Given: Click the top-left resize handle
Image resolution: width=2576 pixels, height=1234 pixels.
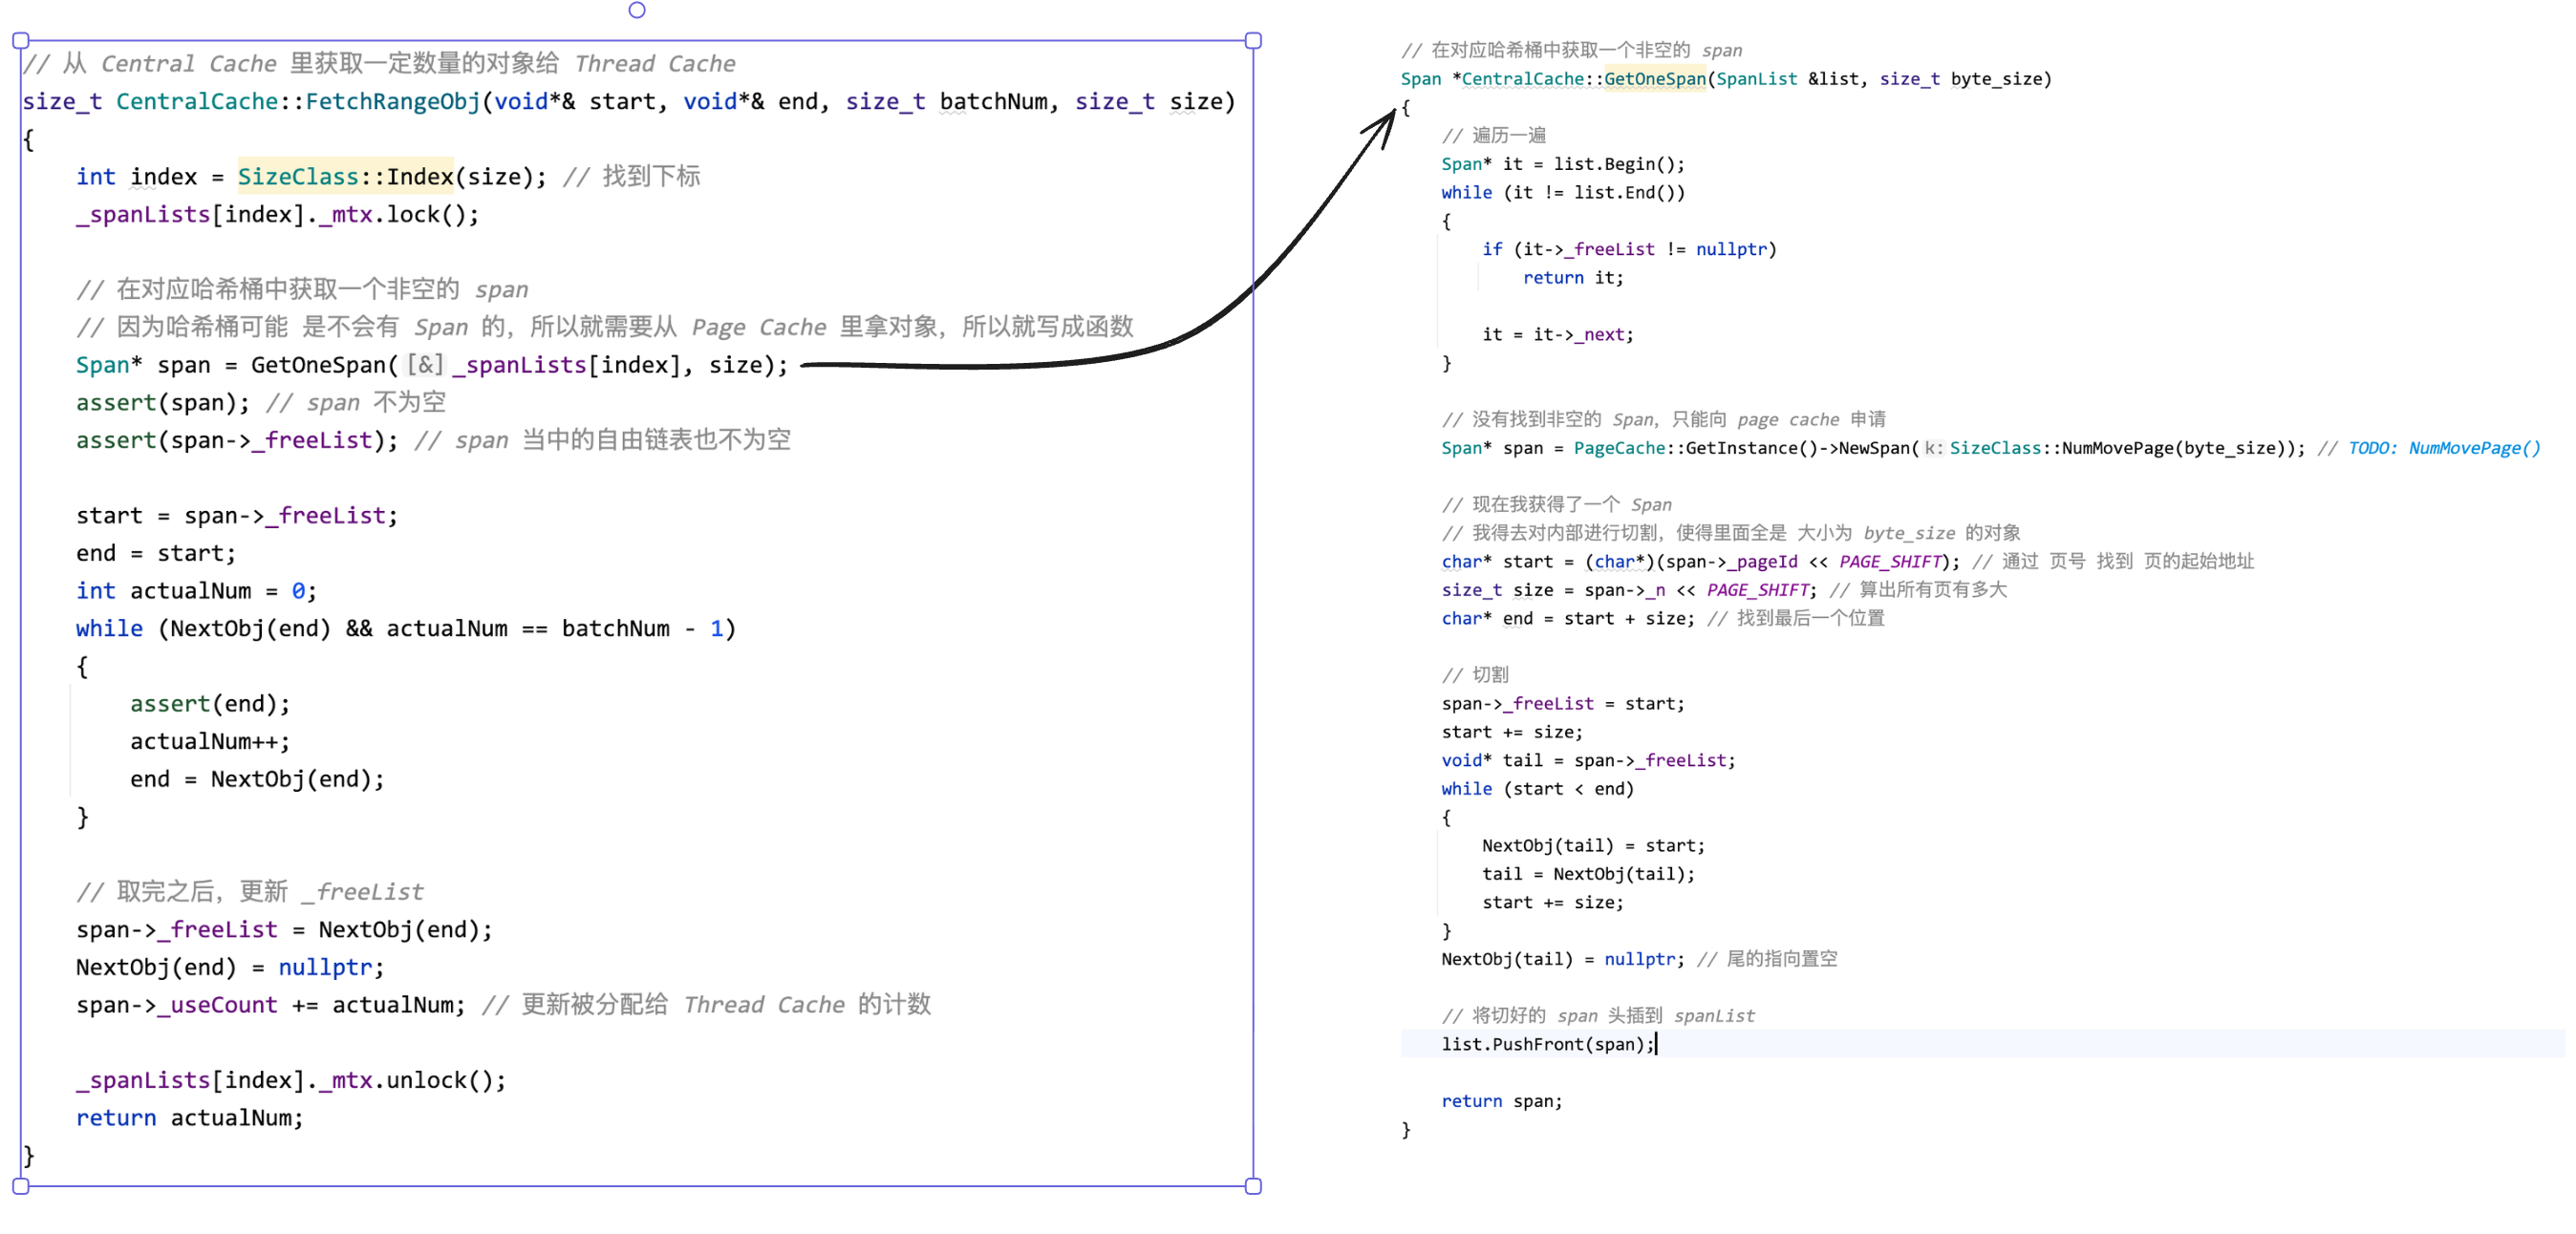Looking at the screenshot, I should click(20, 41).
